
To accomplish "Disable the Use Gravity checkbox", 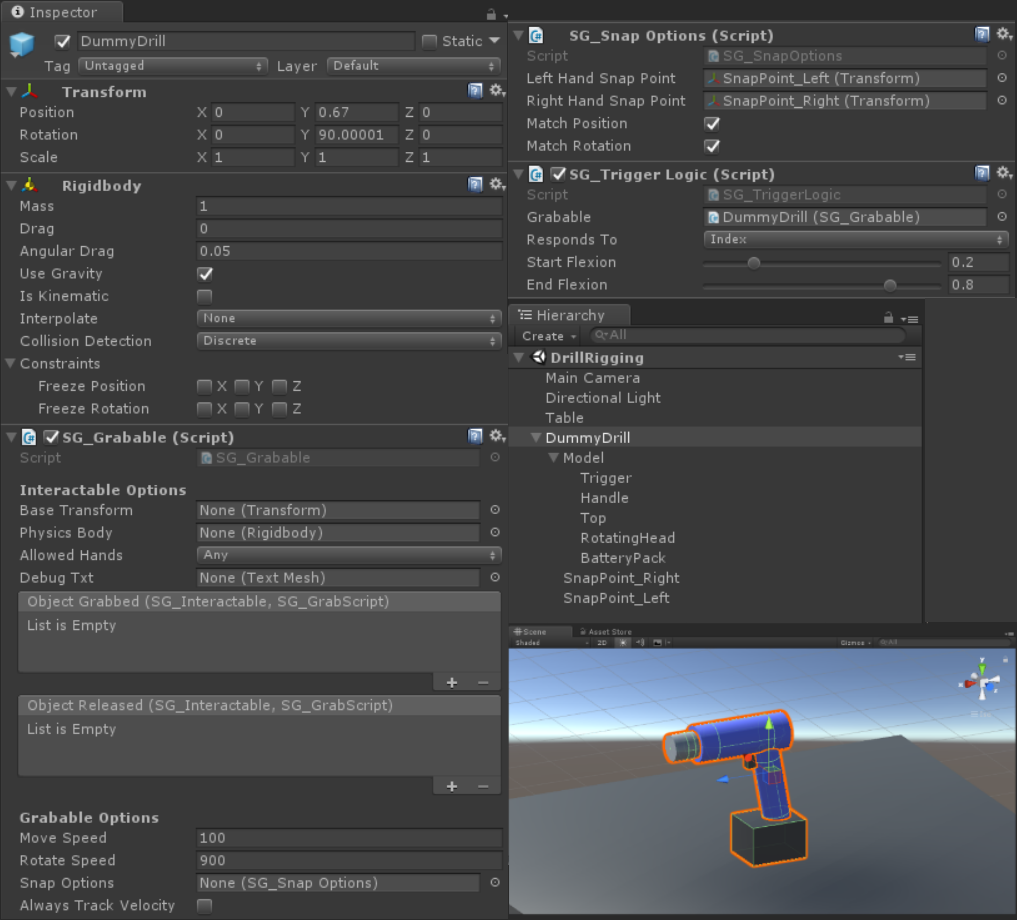I will point(205,274).
